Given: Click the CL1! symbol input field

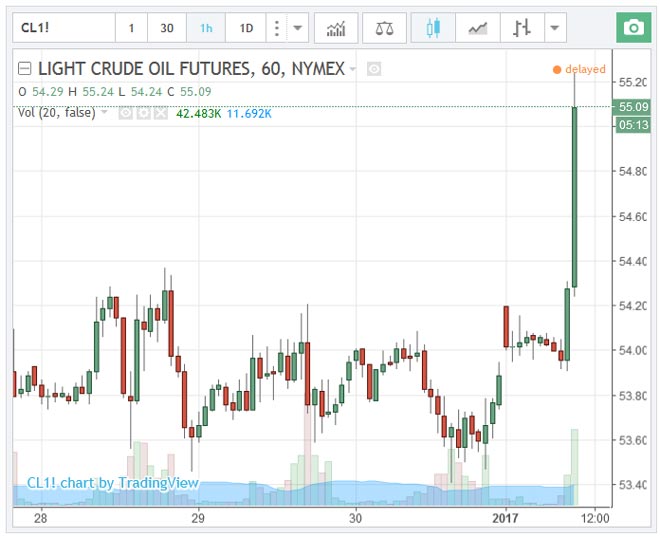Looking at the screenshot, I should (62, 28).
